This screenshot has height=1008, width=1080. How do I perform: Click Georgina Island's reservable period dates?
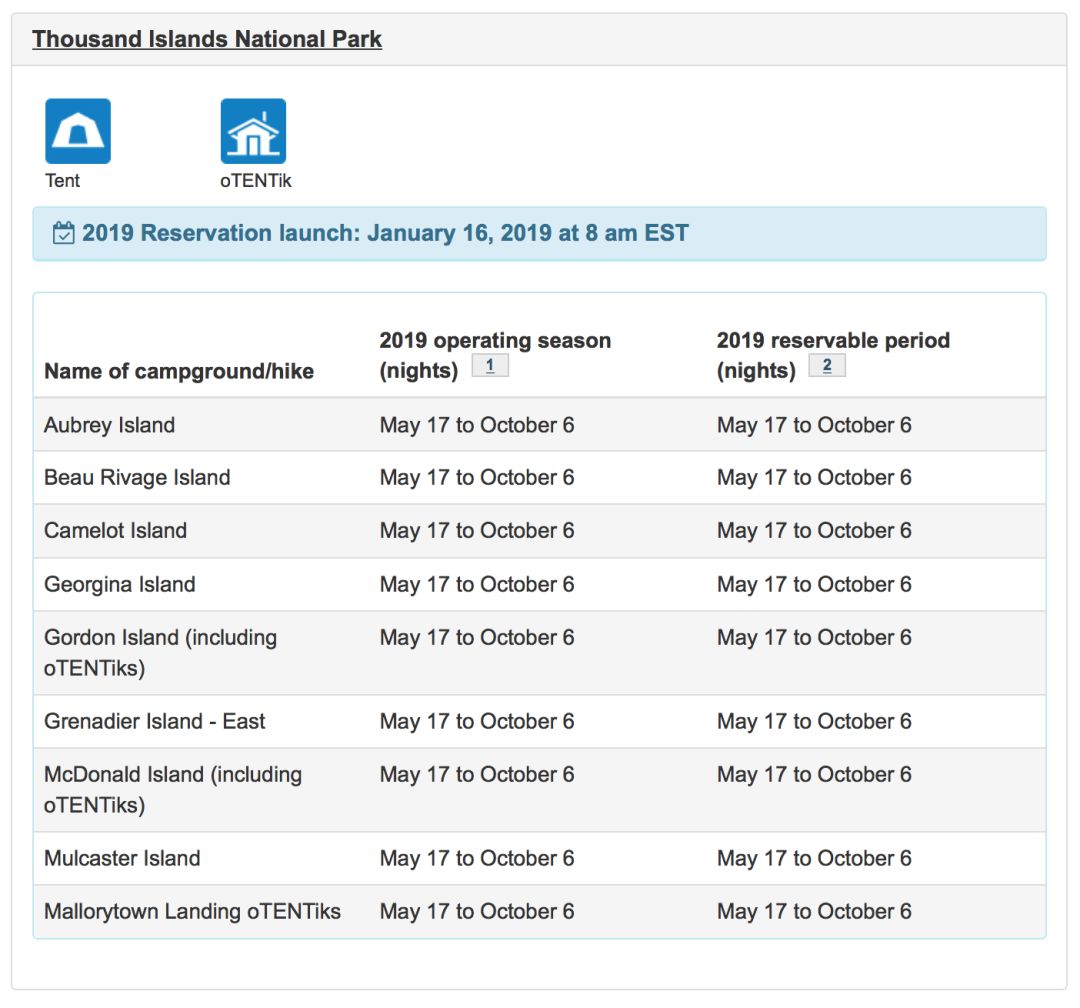pos(814,584)
